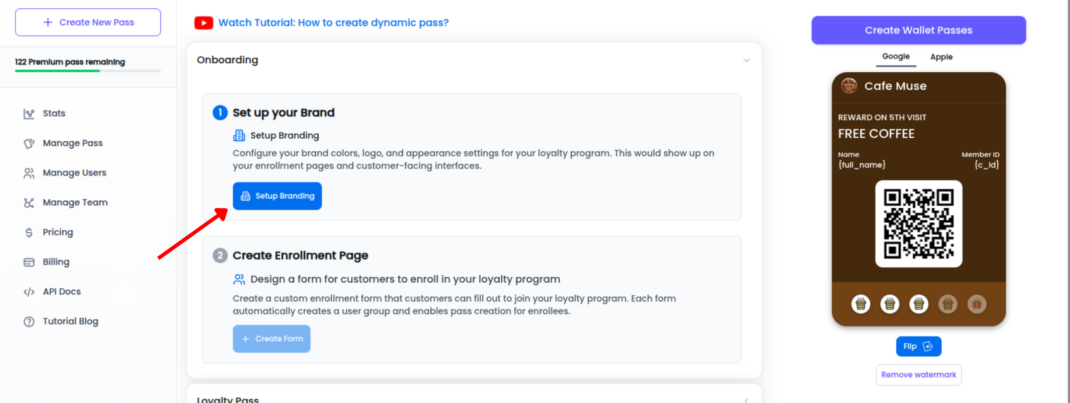1070x403 pixels.
Task: Click the API Docs code brackets icon
Action: coord(29,292)
